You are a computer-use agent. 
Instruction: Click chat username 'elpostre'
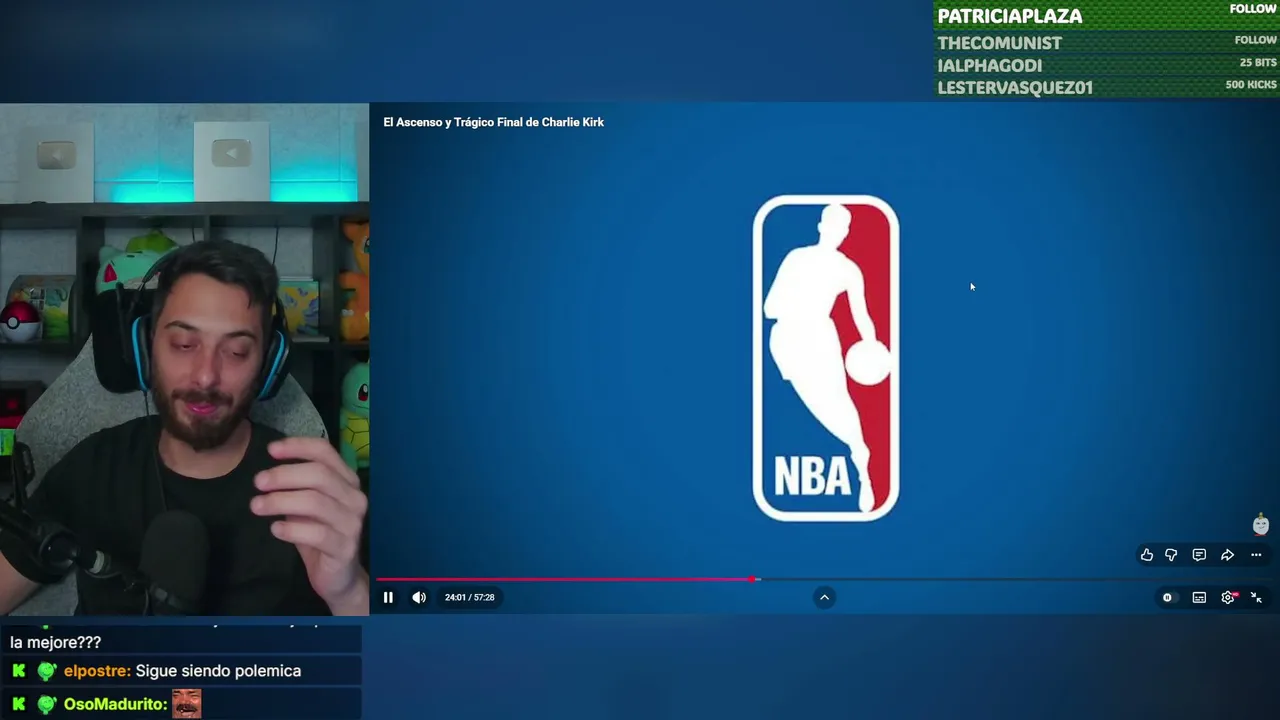[x=97, y=671]
